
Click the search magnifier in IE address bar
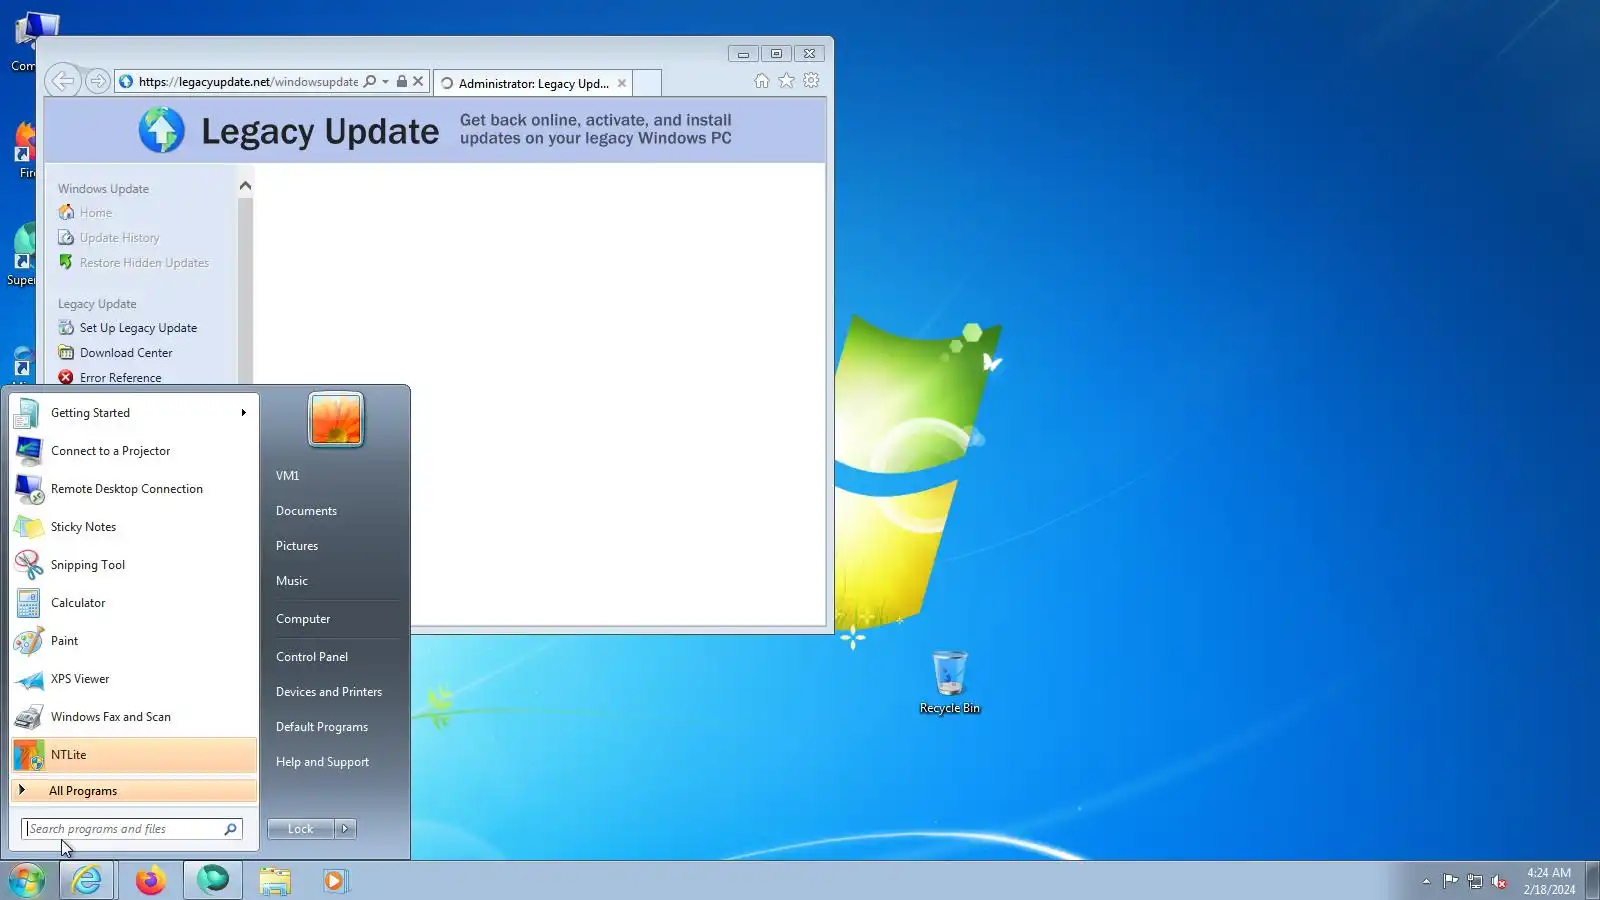[370, 81]
